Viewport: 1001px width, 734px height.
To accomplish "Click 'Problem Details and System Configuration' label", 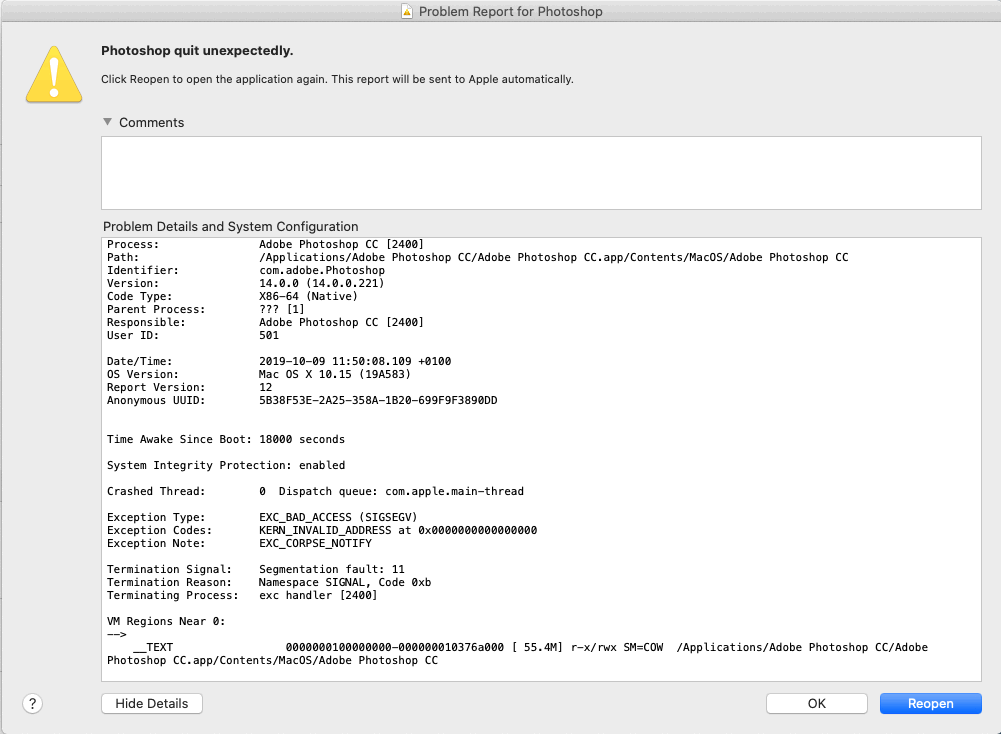I will 230,227.
